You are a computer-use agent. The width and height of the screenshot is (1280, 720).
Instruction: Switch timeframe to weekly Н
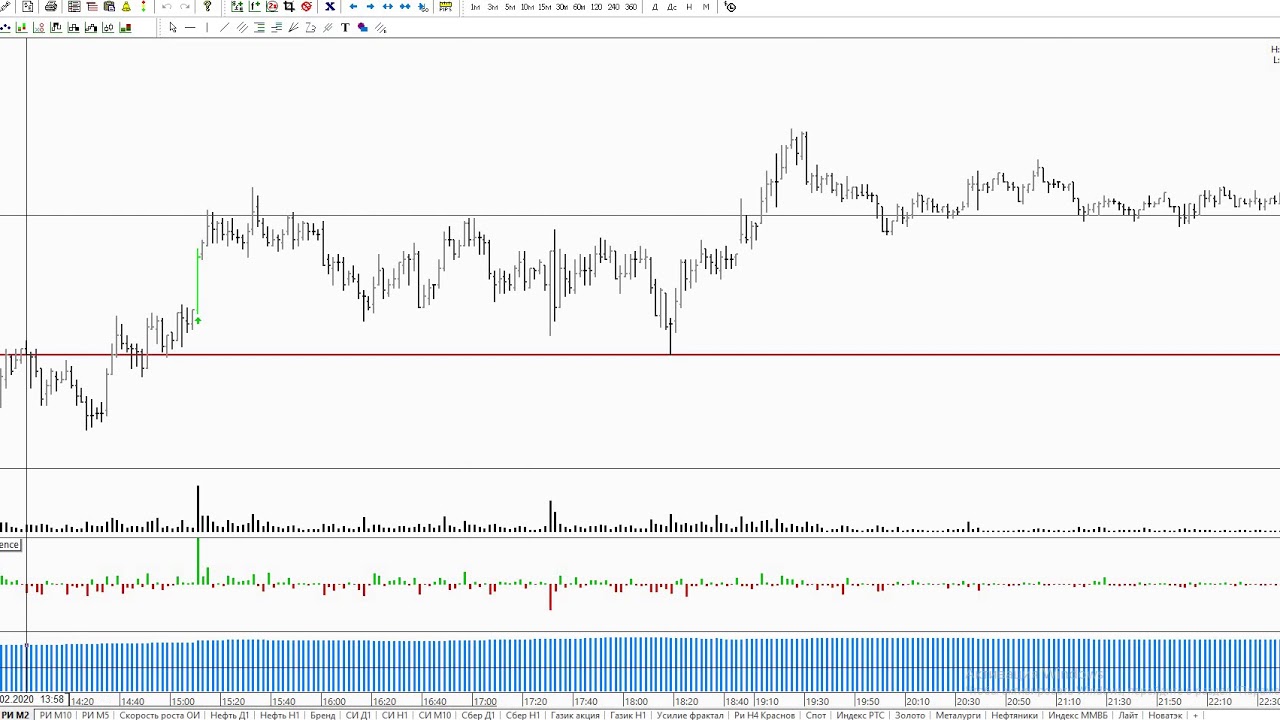[689, 7]
